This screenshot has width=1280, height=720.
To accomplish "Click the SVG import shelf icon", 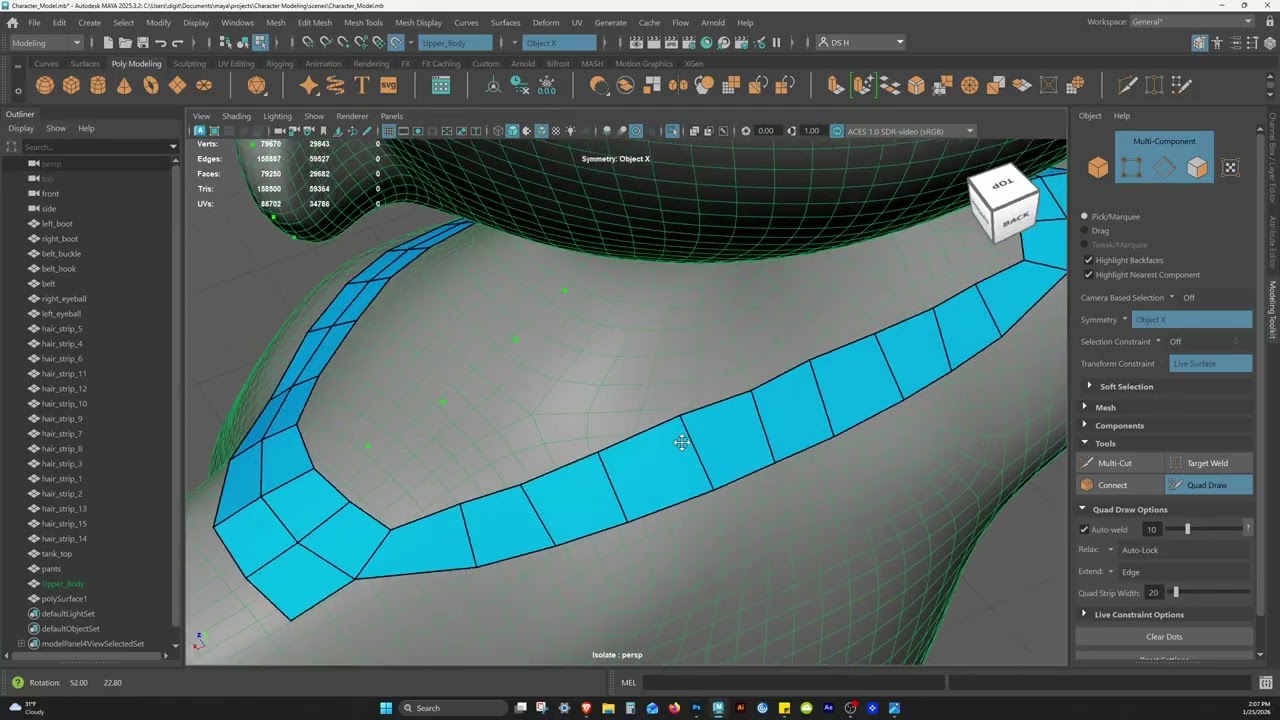I will pos(388,85).
